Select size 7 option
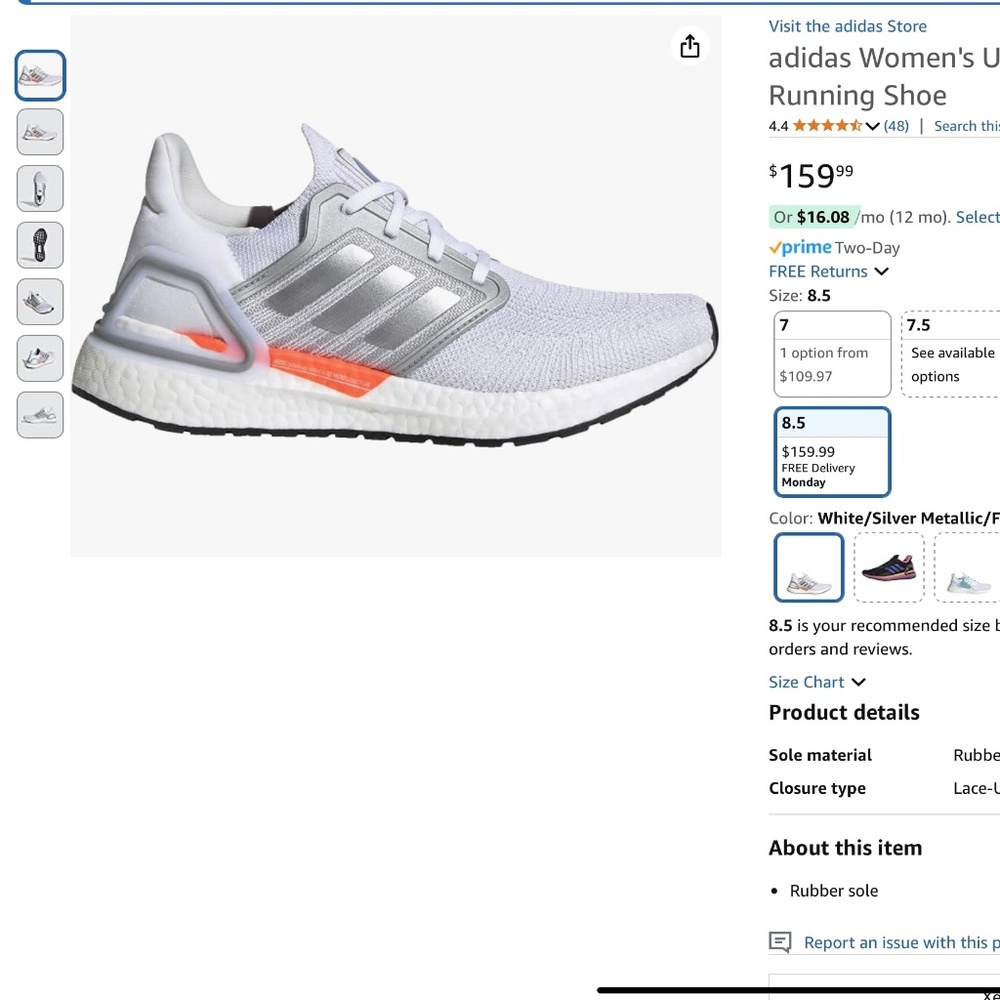 pyautogui.click(x=832, y=353)
